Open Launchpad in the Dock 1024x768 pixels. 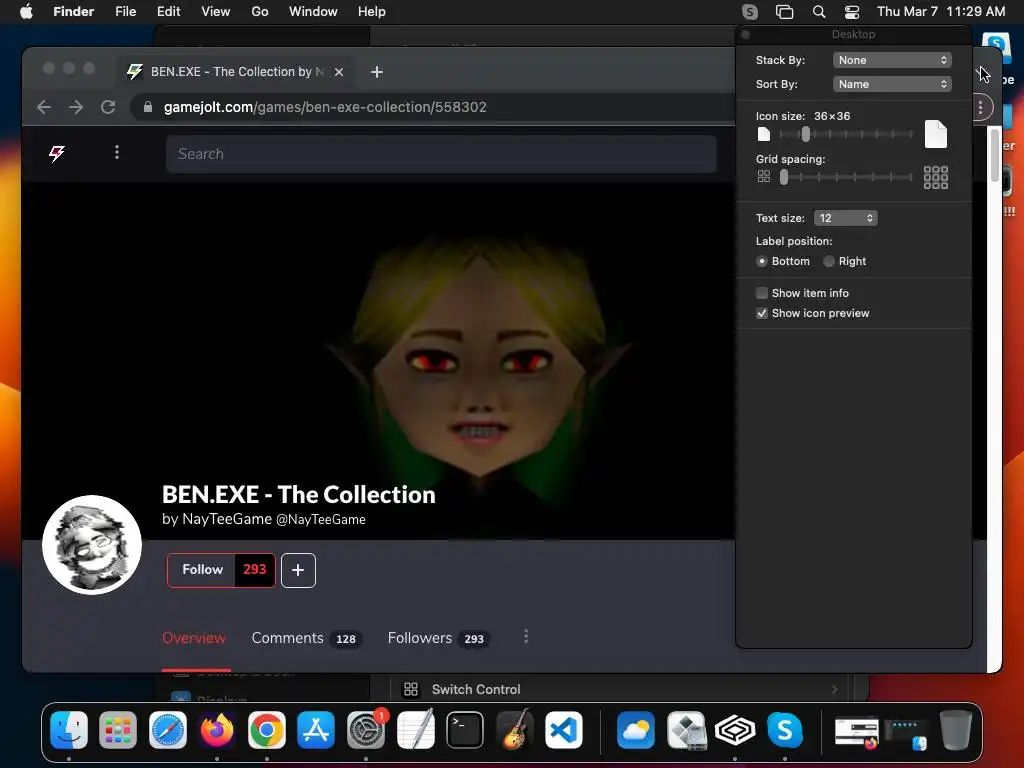pyautogui.click(x=118, y=729)
